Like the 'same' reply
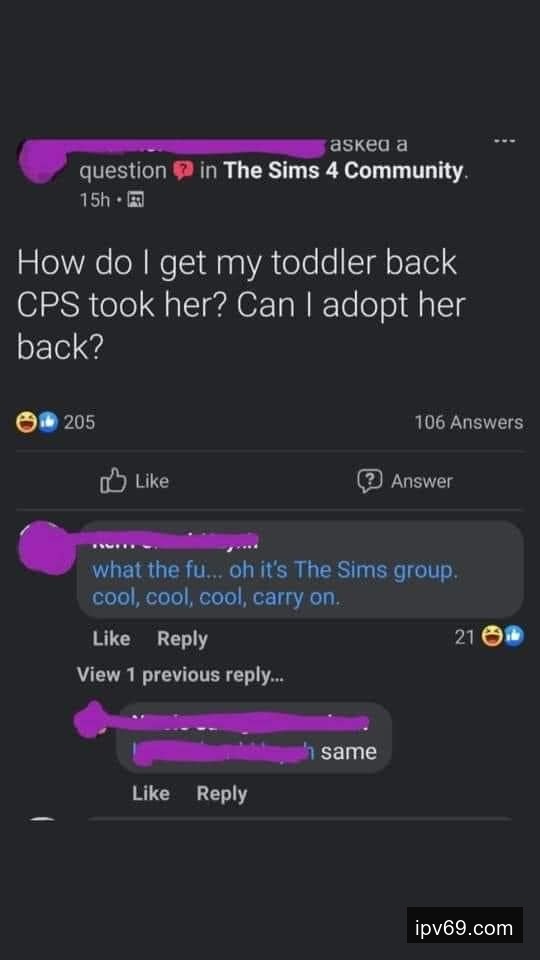 point(151,793)
